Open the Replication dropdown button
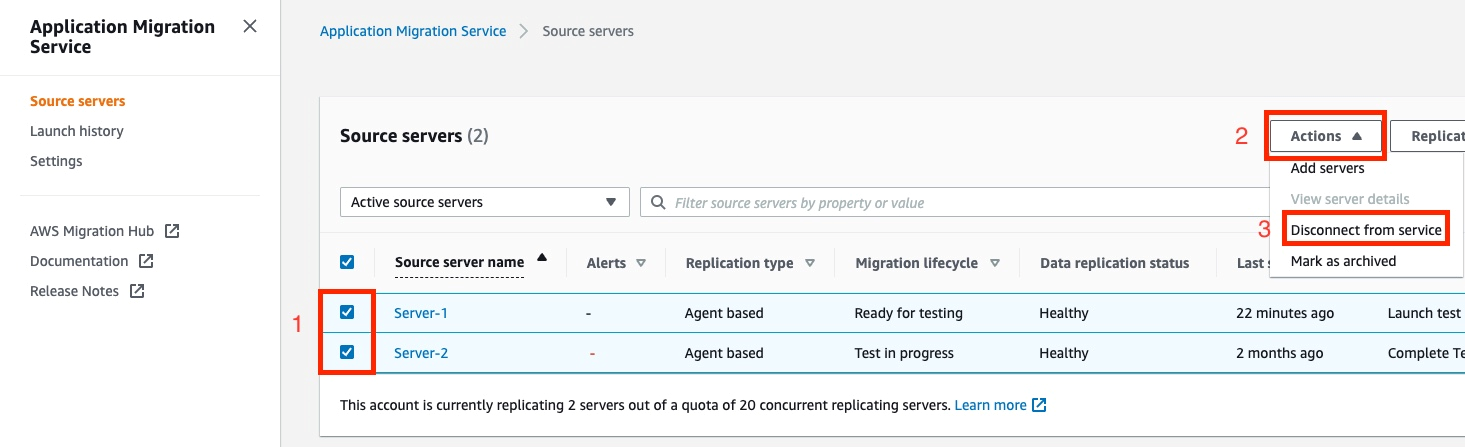Image resolution: width=1465 pixels, height=447 pixels. (1435, 136)
